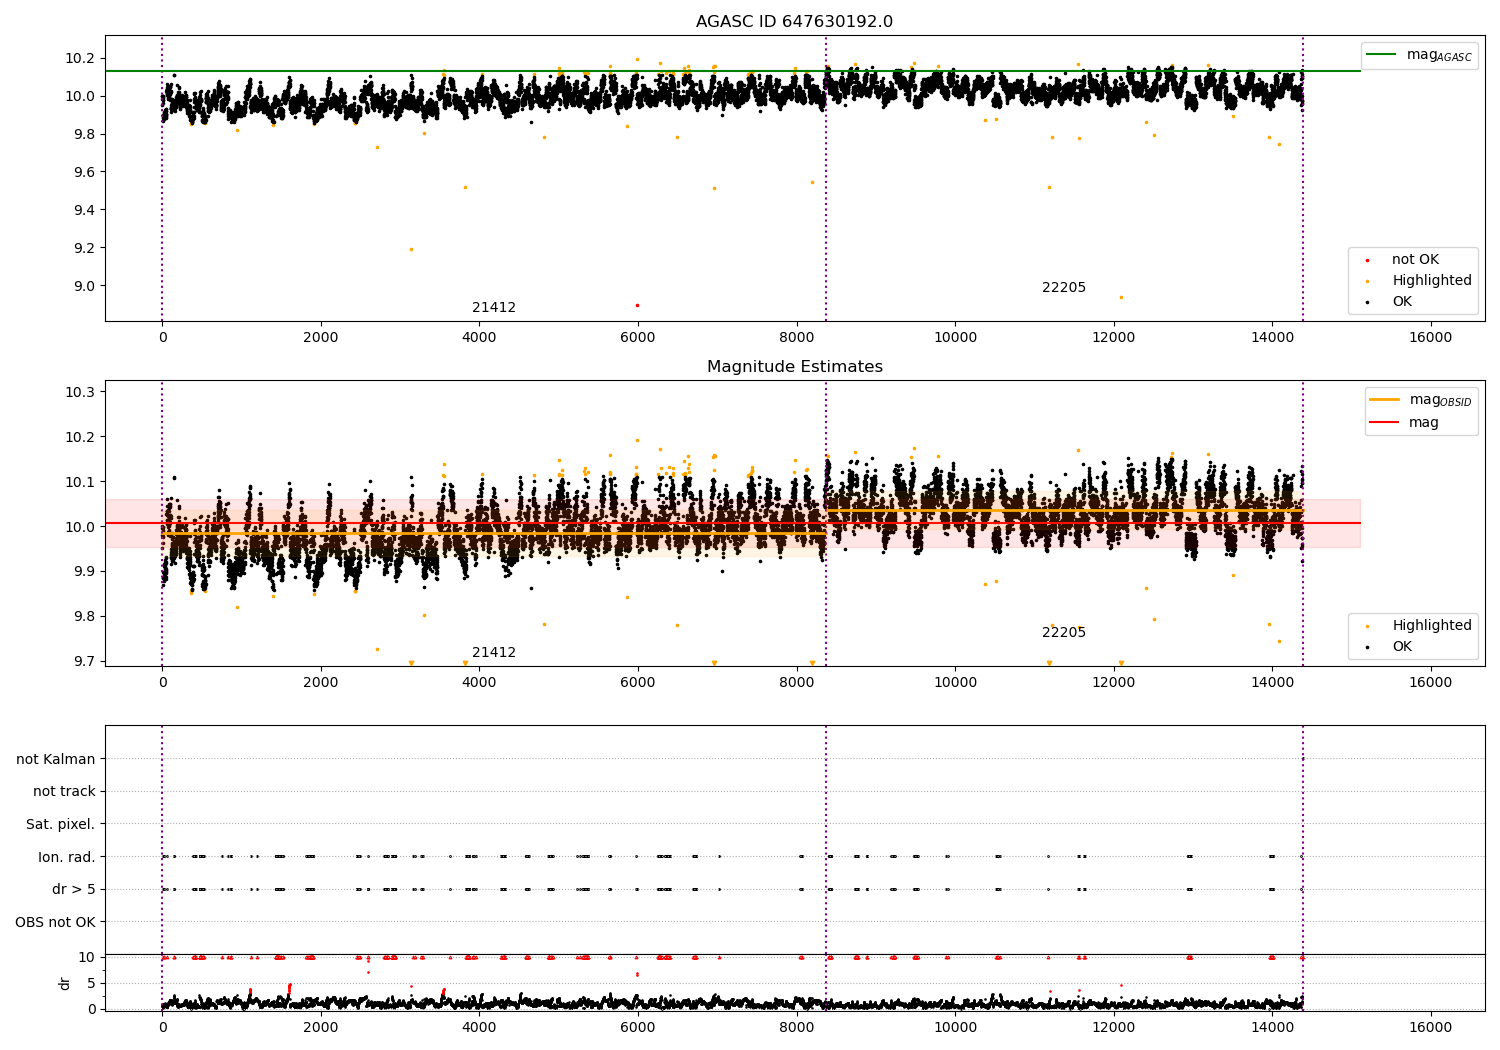
Task: Click the 'OBS not OK' row label
Action: [x=56, y=922]
